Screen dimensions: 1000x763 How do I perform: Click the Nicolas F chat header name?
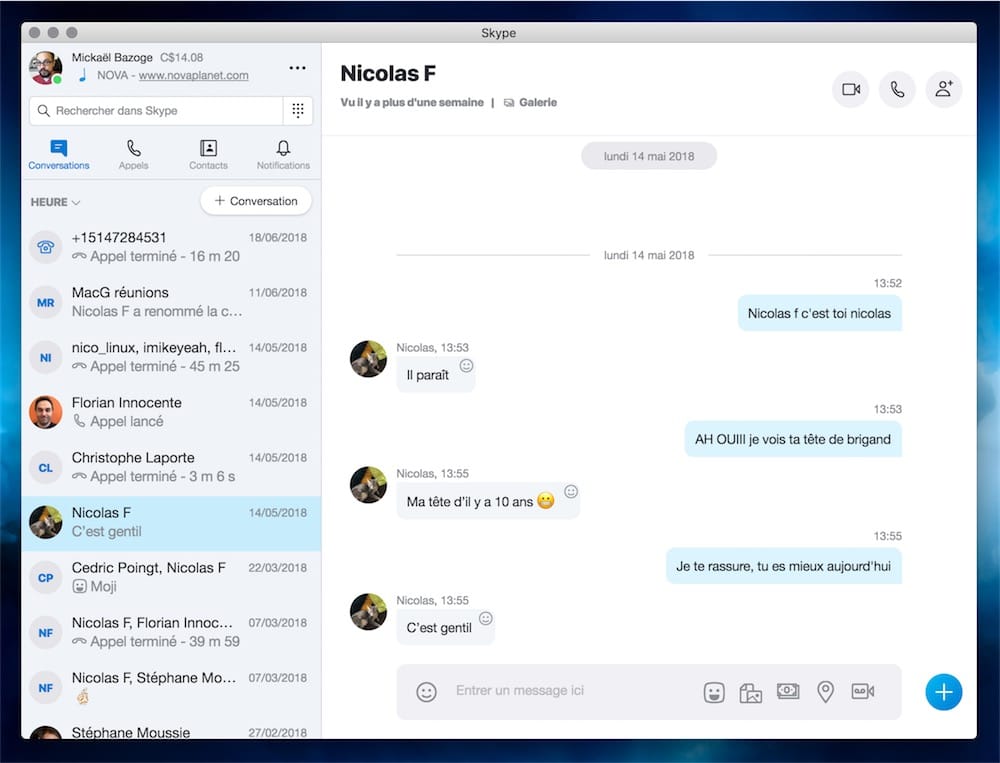click(388, 74)
